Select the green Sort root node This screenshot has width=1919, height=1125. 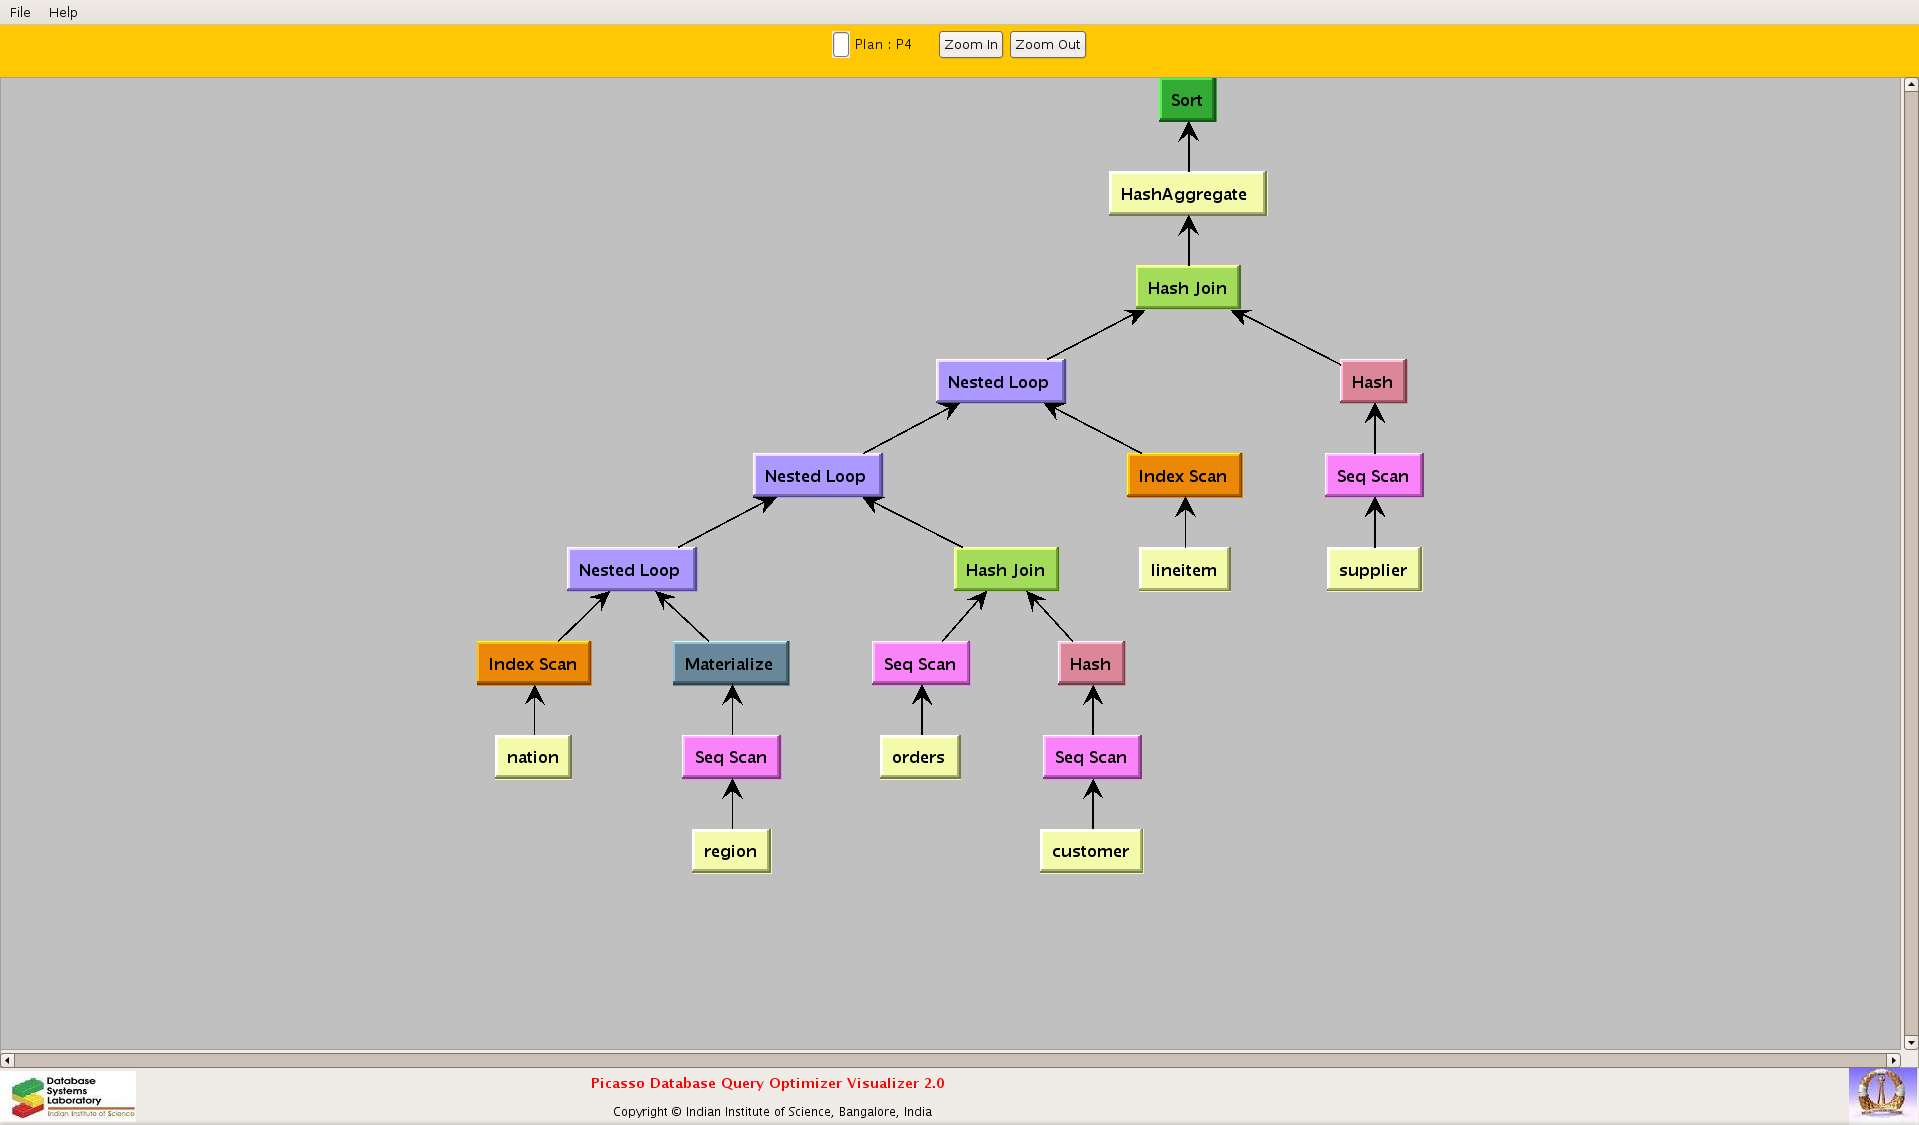(1187, 100)
